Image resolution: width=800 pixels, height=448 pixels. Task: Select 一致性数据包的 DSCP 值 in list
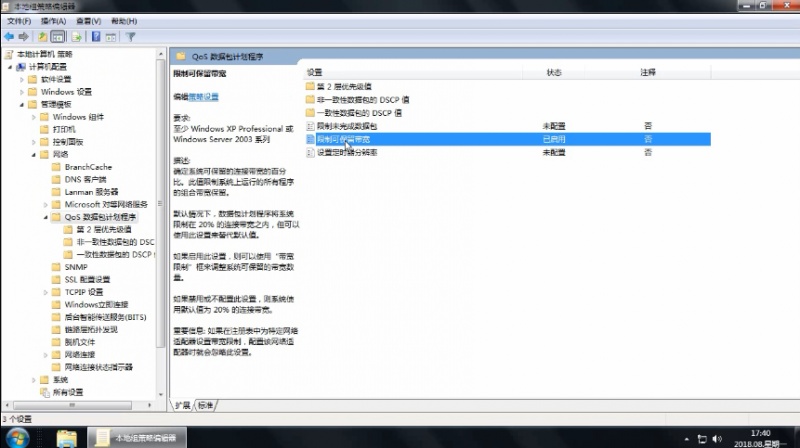359,113
